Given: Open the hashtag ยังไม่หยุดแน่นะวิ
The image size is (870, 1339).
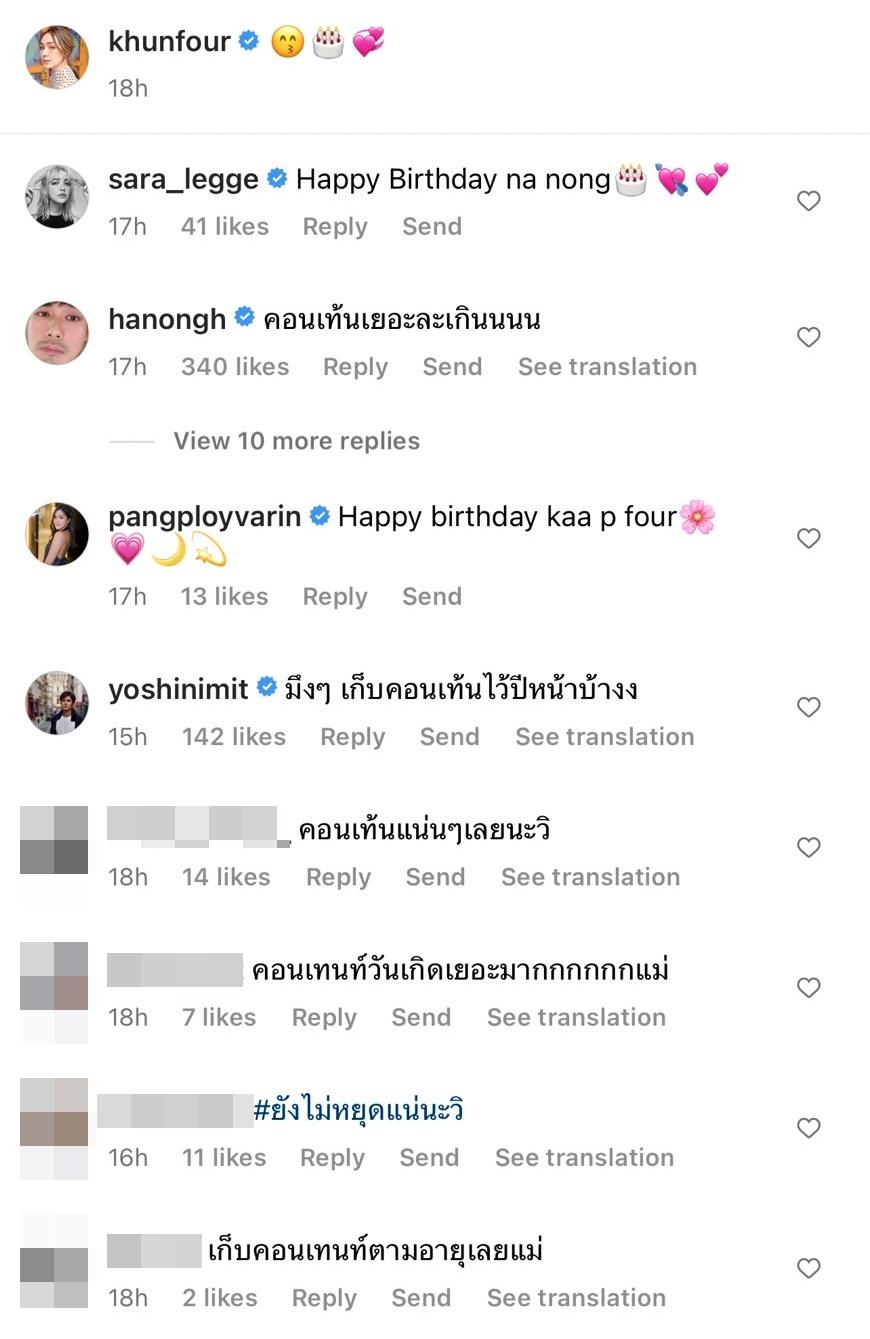Looking at the screenshot, I should (358, 1110).
